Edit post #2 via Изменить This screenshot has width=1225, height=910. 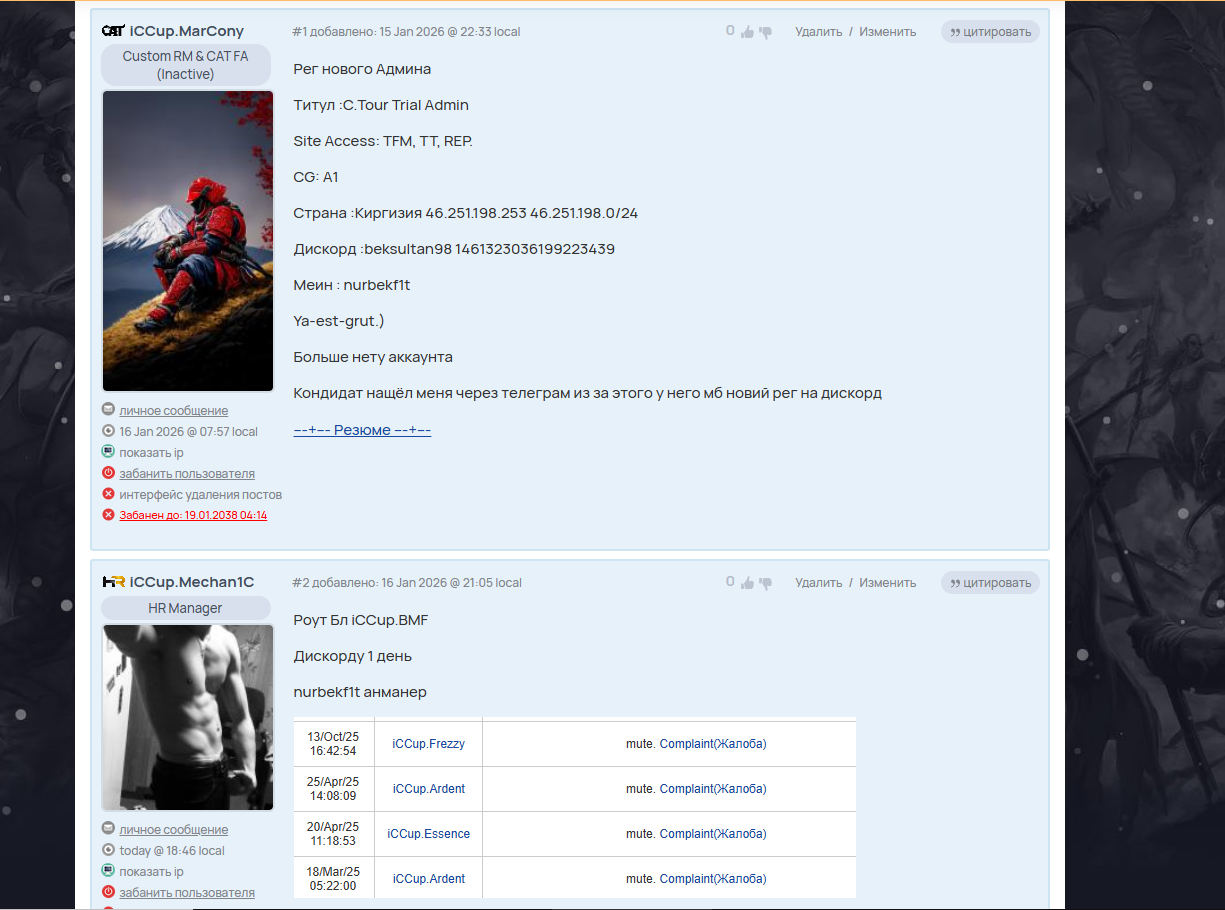tap(887, 583)
